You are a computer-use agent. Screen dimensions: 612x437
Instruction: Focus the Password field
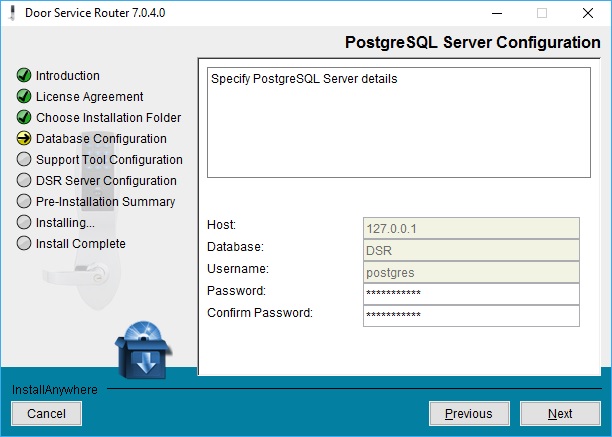(x=471, y=294)
